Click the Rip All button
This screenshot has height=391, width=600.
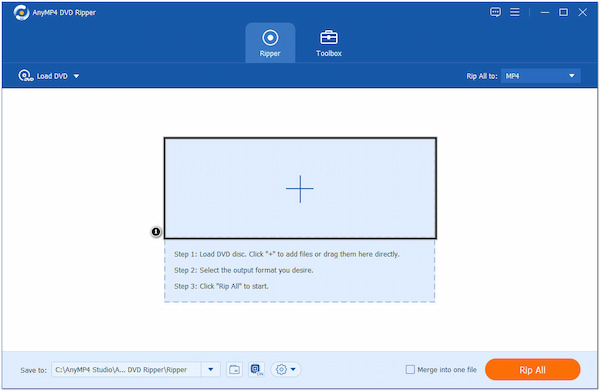[532, 370]
